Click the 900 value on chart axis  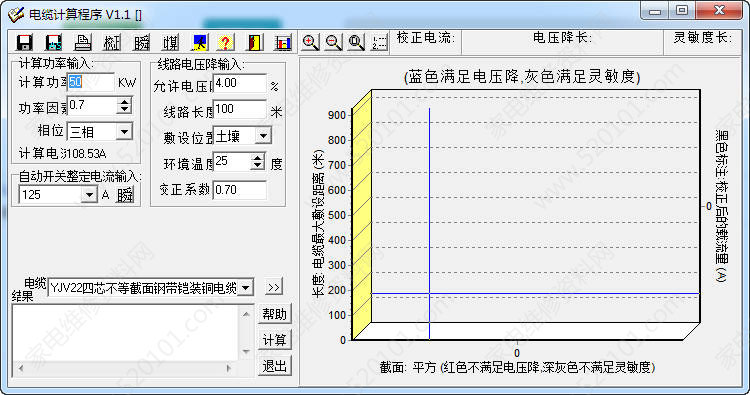point(337,115)
